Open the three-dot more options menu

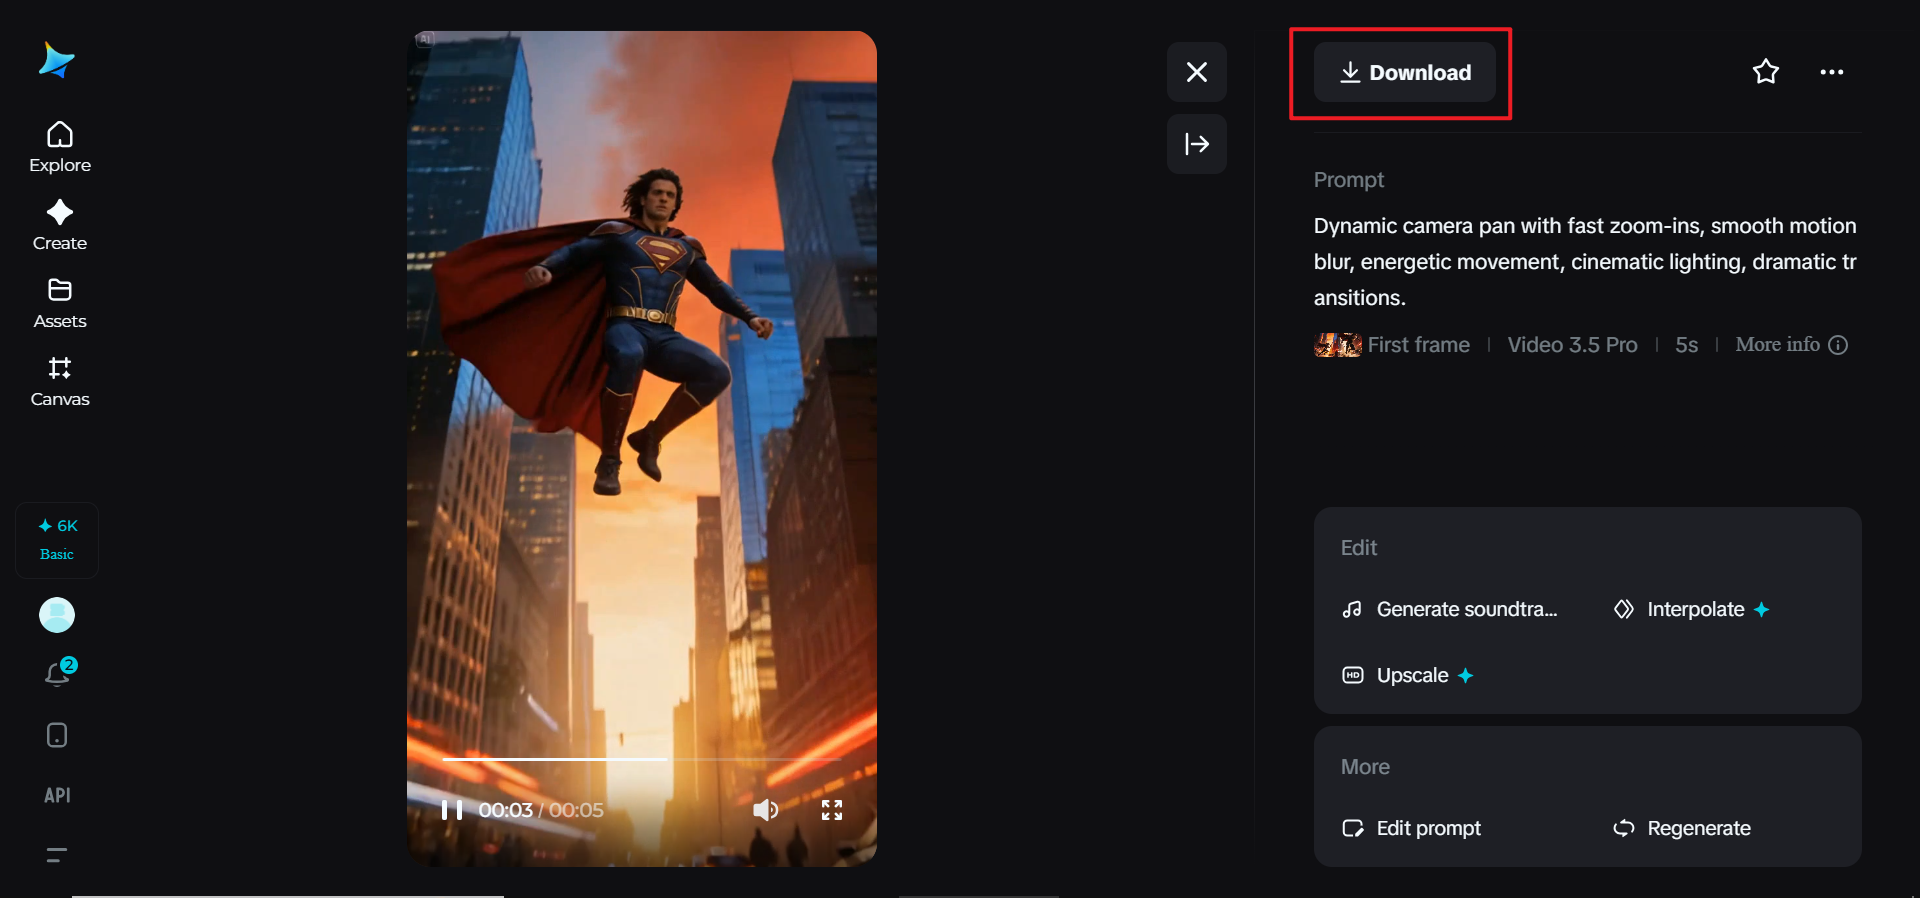(1833, 72)
